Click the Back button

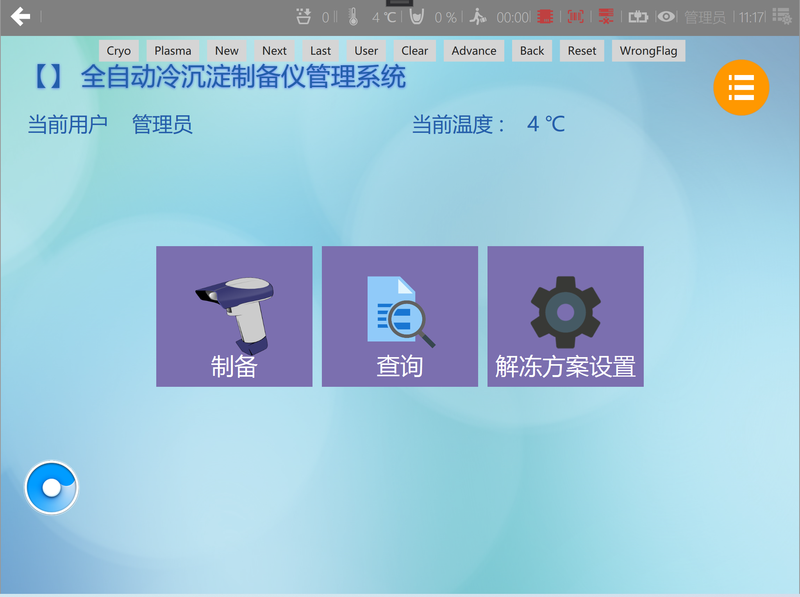[x=532, y=51]
